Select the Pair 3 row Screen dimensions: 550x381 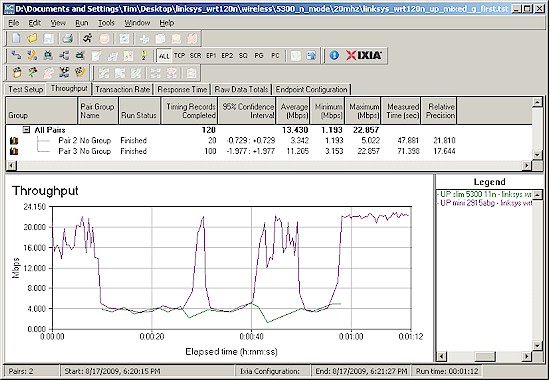click(269, 152)
